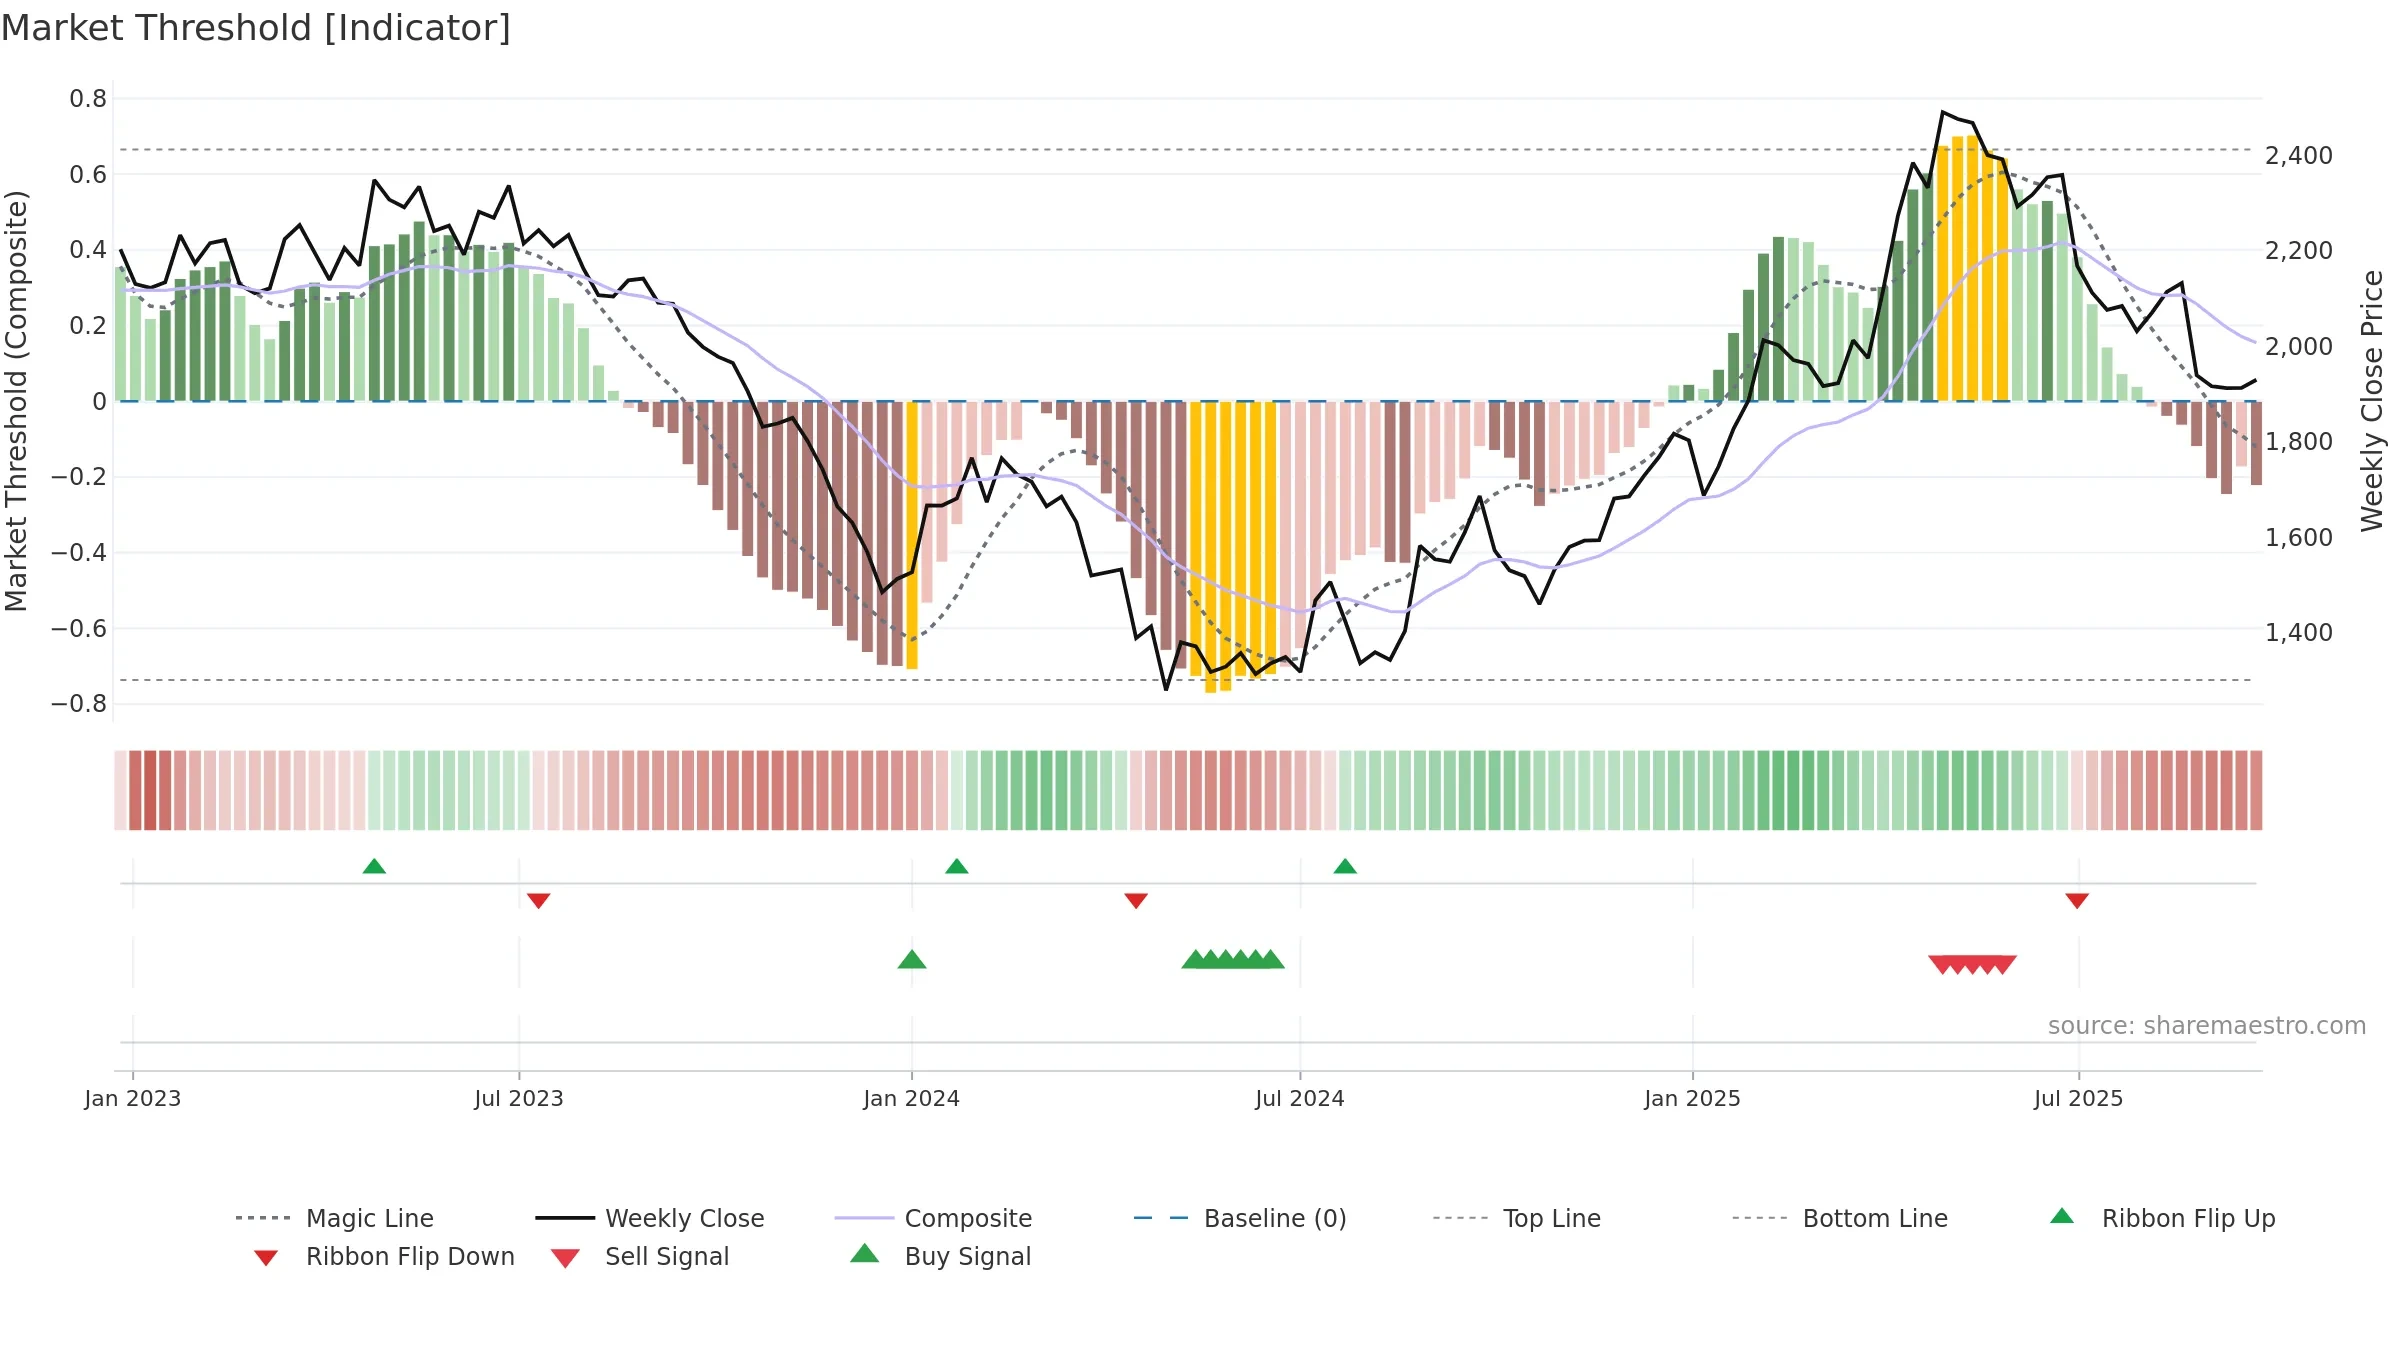Click the 2,400 price axis label
Viewport: 2400px width, 1350px height.
(x=2299, y=156)
